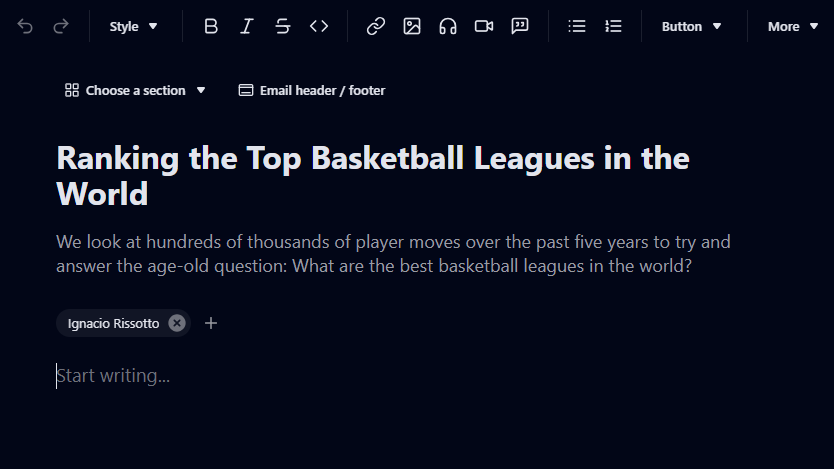Insert inline code formatting

coord(319,26)
